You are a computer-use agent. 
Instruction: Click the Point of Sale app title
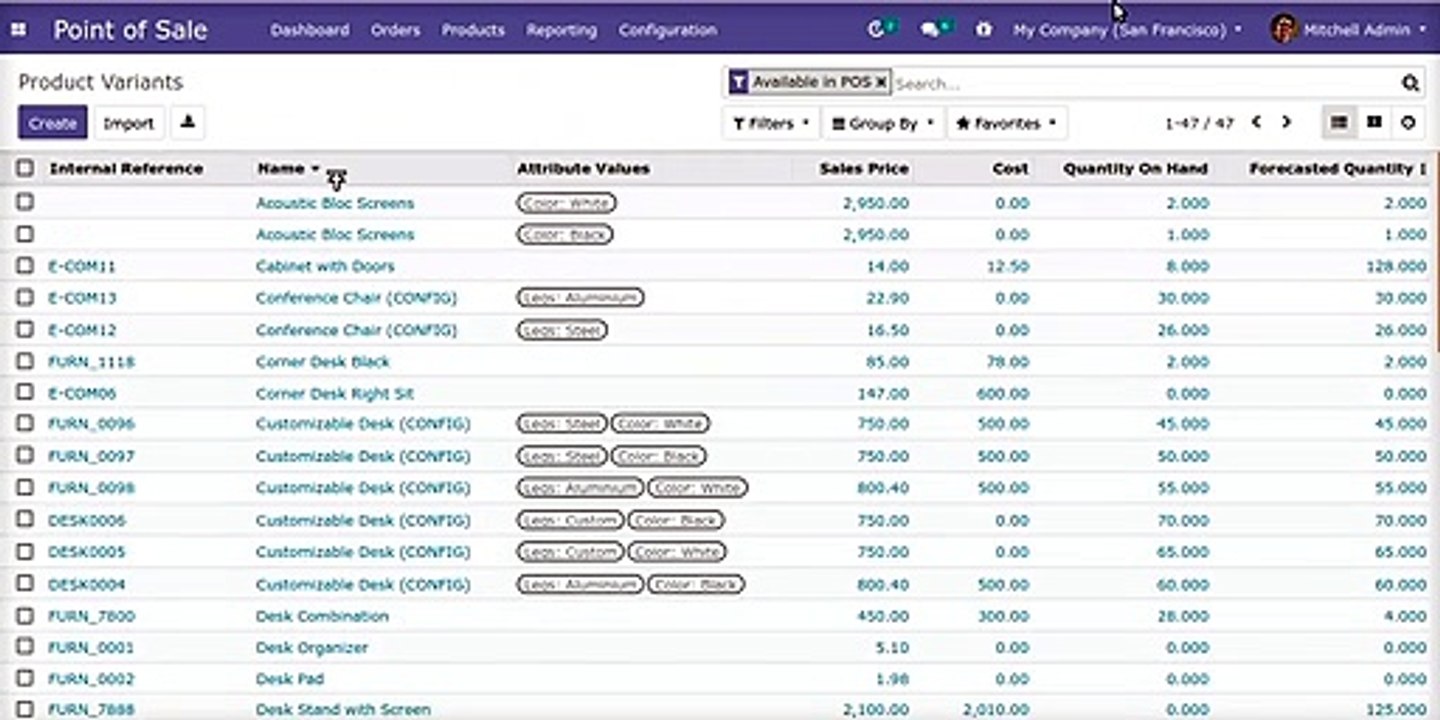coord(130,29)
